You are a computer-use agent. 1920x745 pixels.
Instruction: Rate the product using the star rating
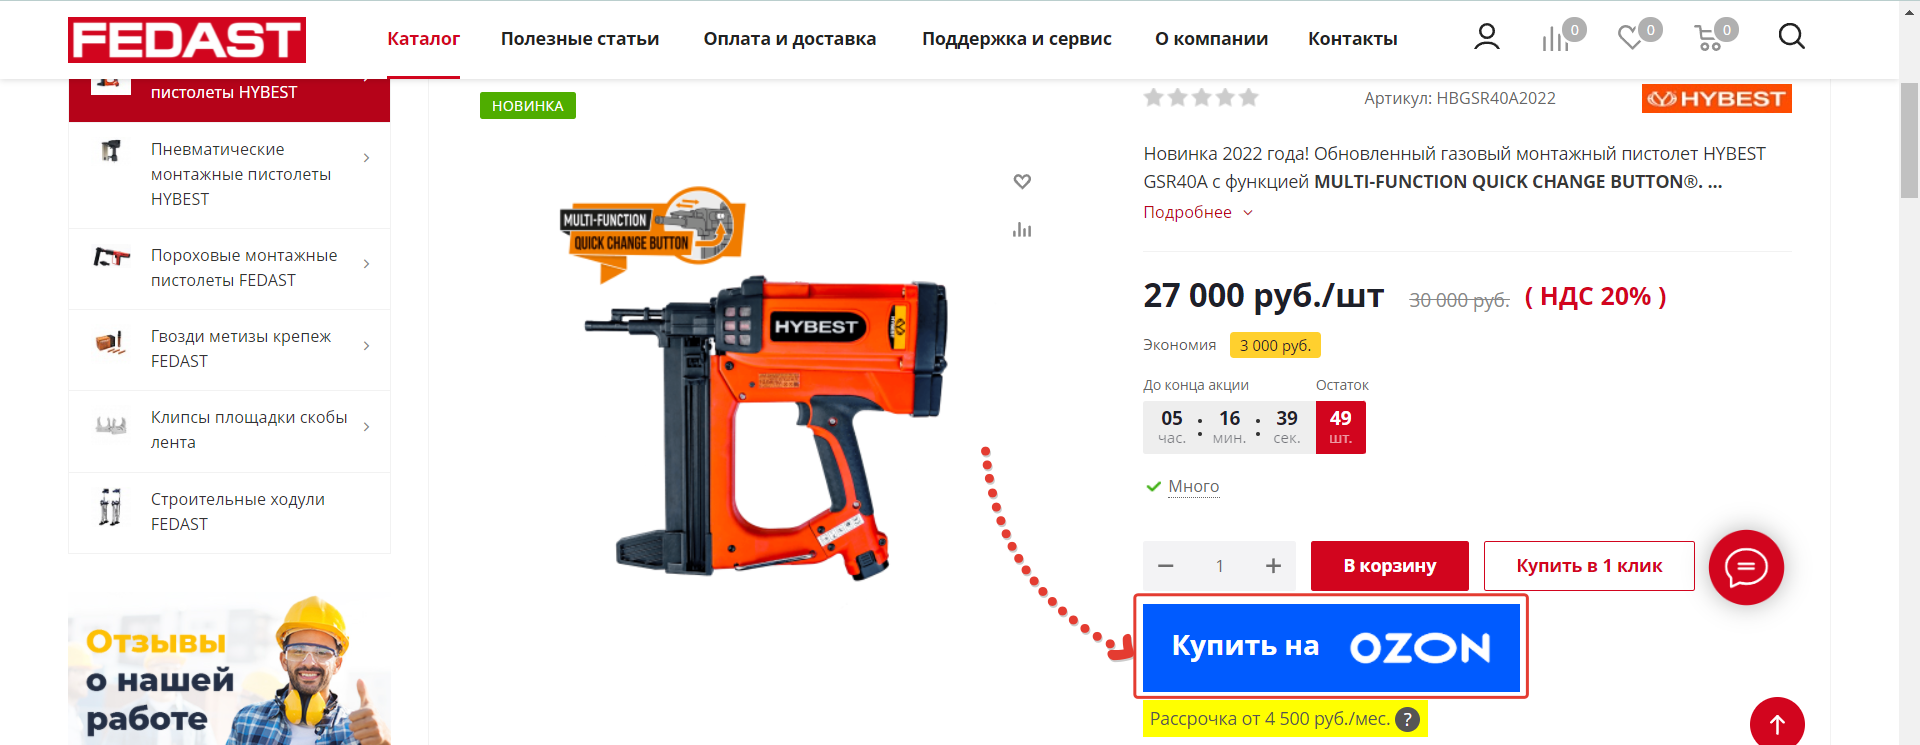click(1201, 97)
